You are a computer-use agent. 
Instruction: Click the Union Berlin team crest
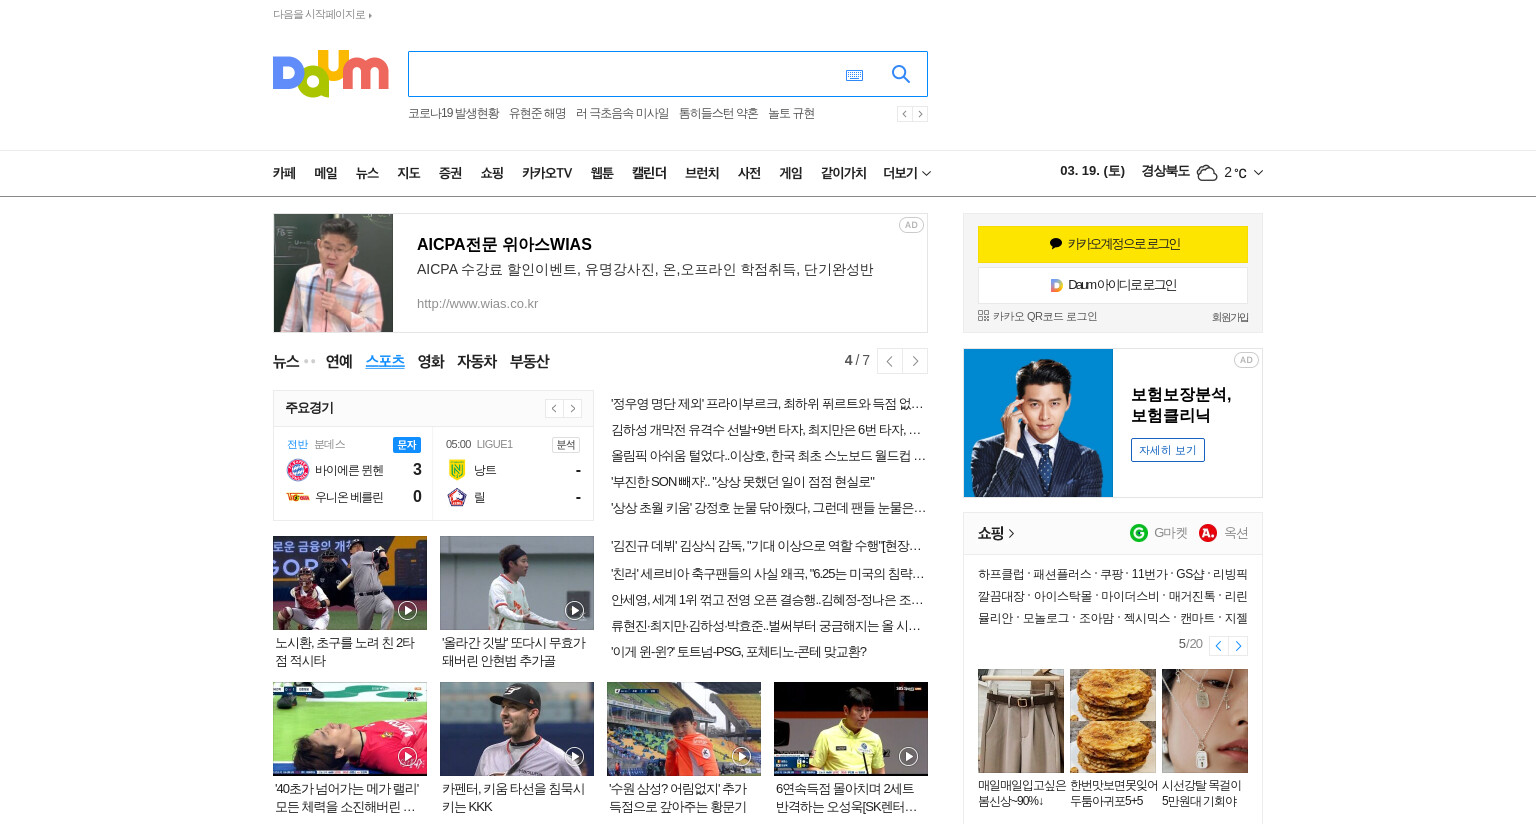point(298,497)
